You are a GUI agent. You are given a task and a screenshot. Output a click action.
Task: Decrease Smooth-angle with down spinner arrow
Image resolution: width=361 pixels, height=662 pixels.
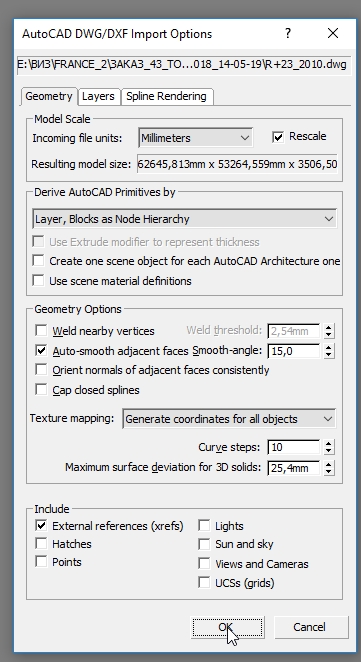329,354
